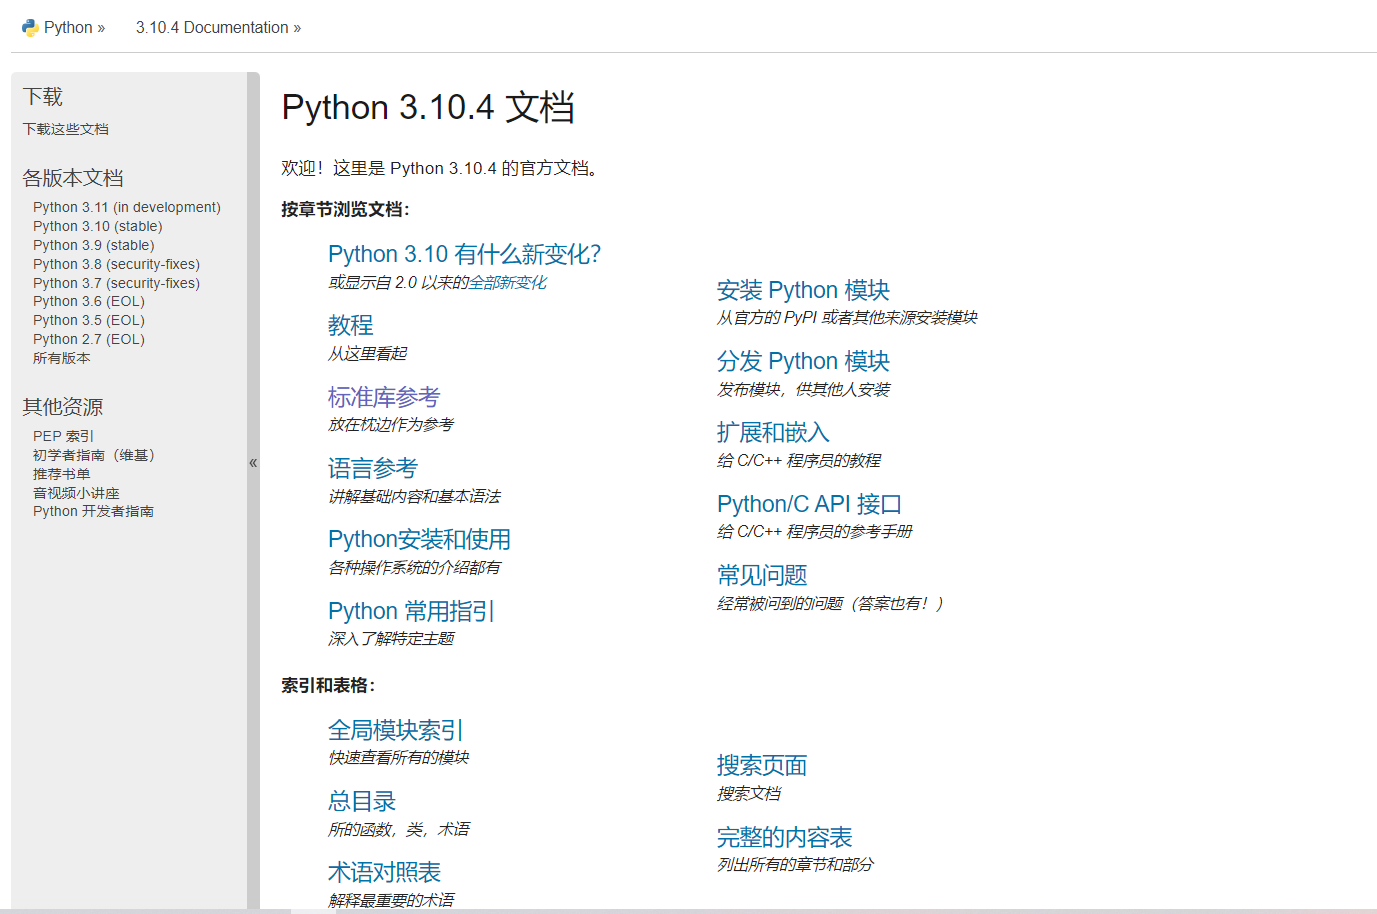Click the 列出所有的章节和部分 description
This screenshot has height=914, width=1377.
795,865
